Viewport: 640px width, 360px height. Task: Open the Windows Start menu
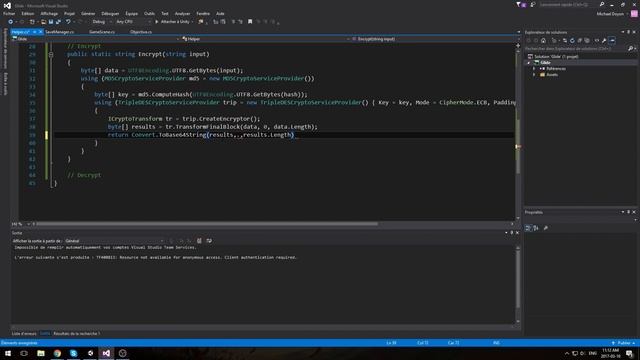[8, 353]
